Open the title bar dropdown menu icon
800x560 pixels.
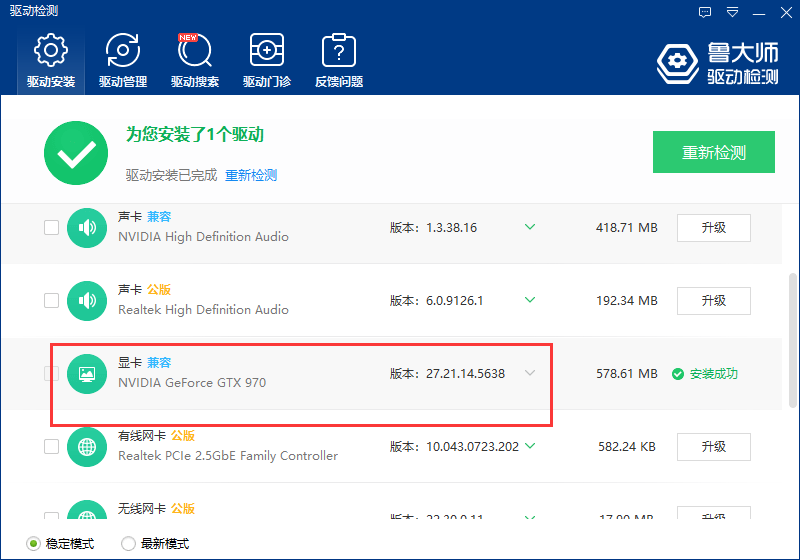[x=733, y=12]
